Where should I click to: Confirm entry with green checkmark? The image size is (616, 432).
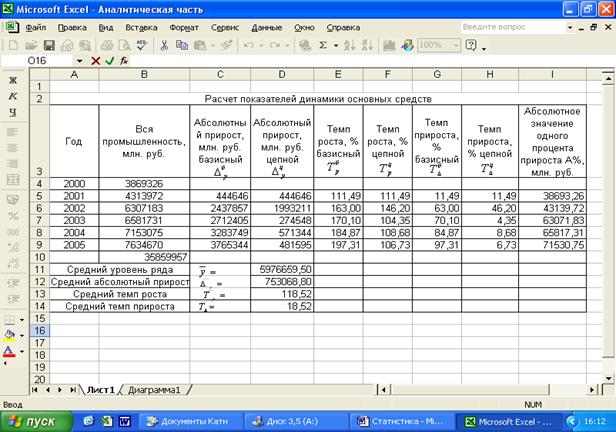tap(110, 61)
